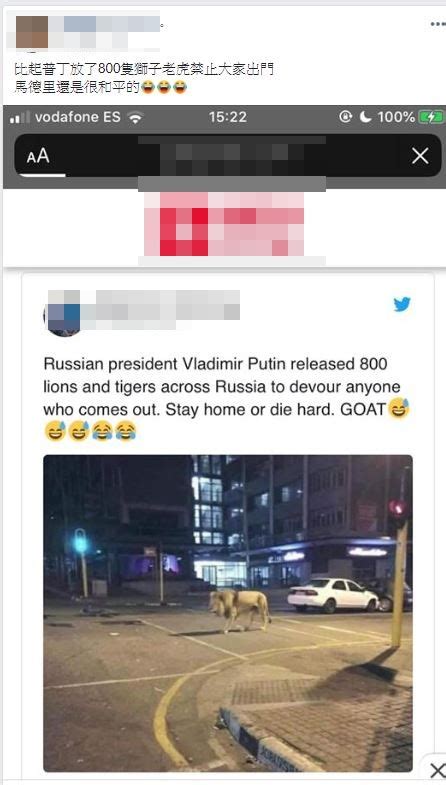The image size is (446, 785).
Task: Click the Twitter bird logo
Action: point(402,304)
